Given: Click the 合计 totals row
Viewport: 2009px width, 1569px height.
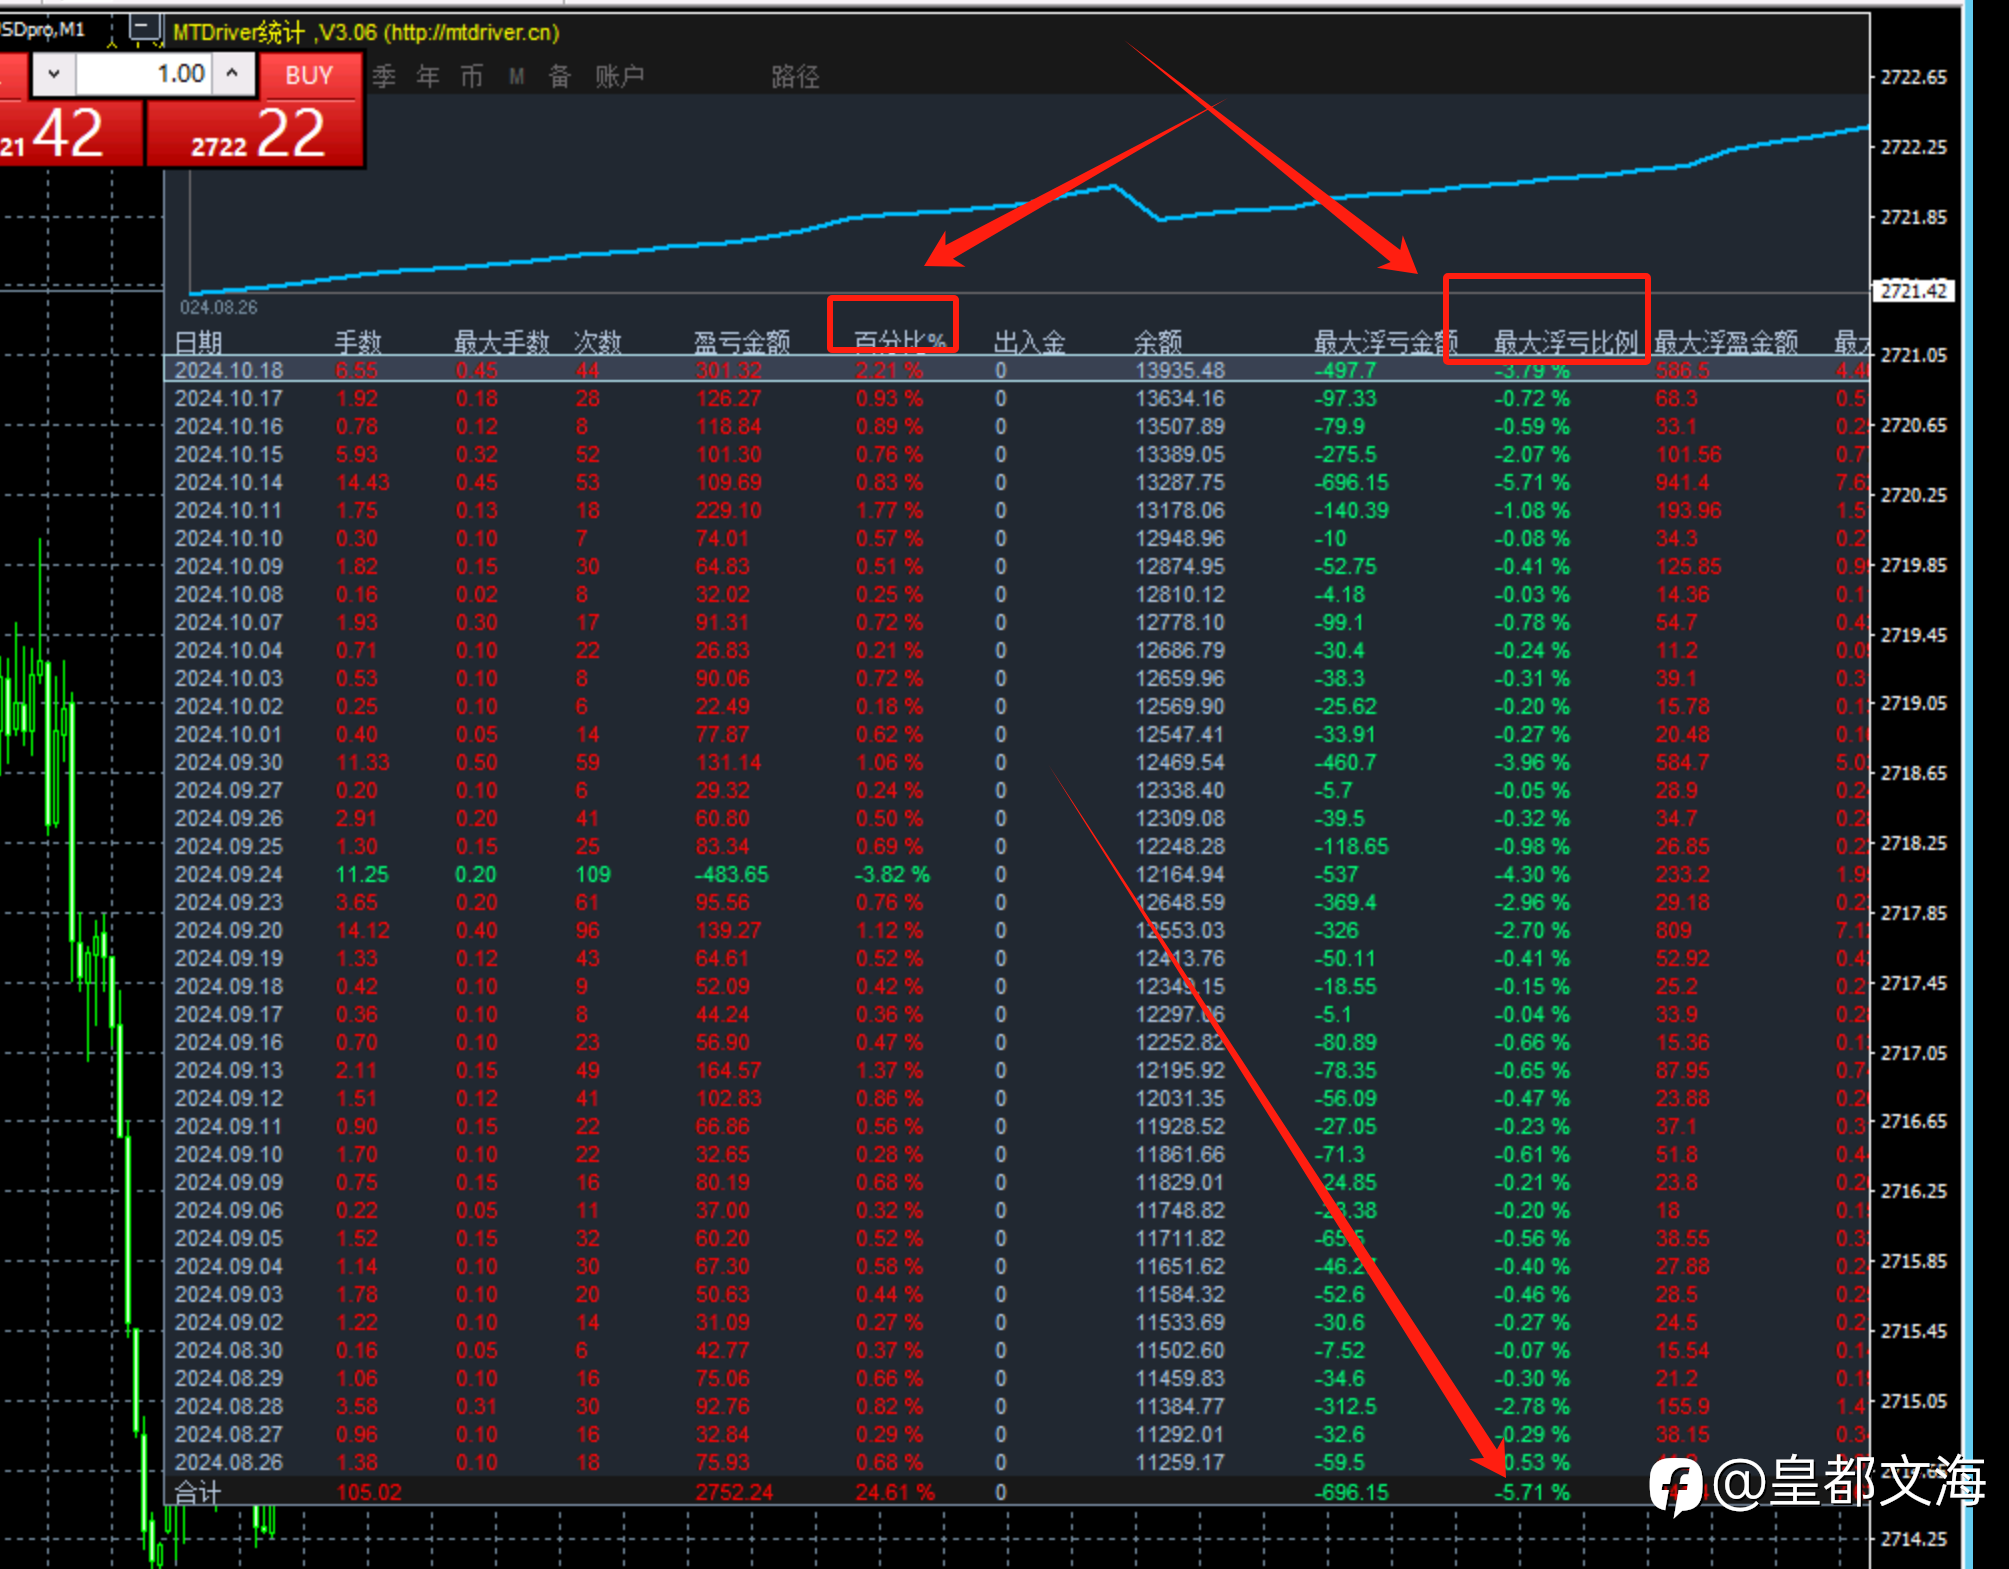Looking at the screenshot, I should tap(1017, 1492).
